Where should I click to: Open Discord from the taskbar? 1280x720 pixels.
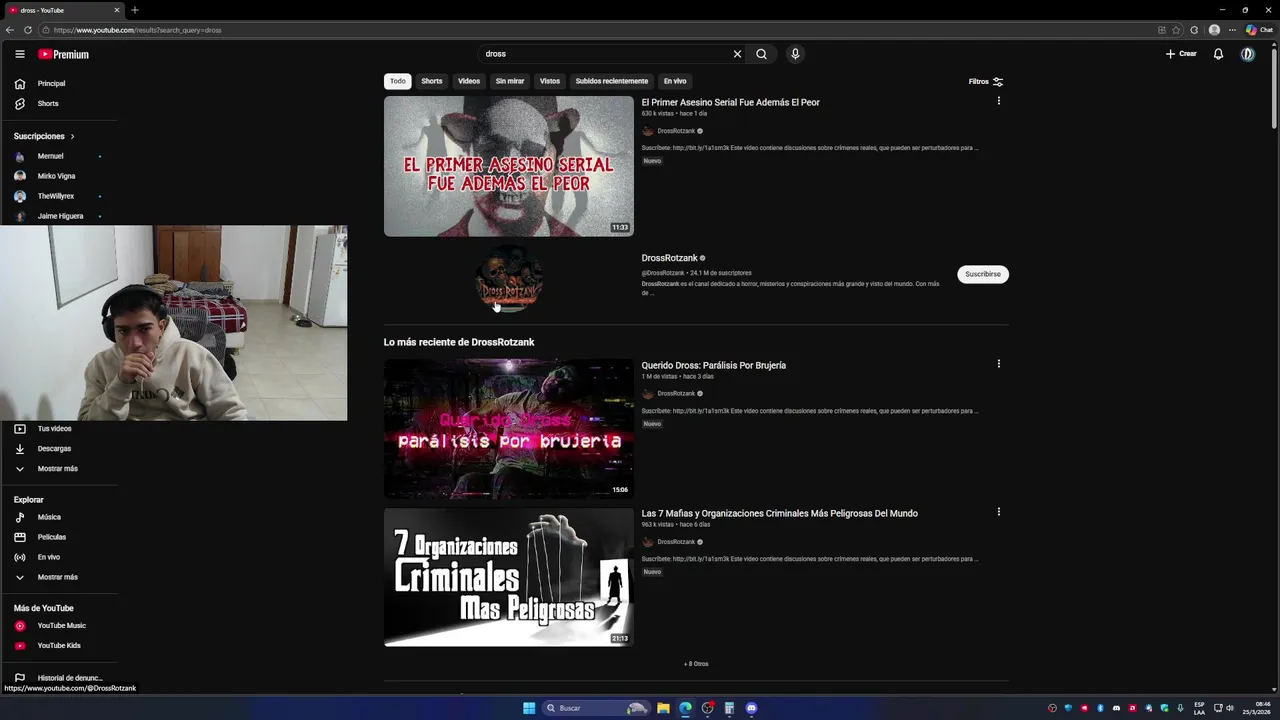[751, 708]
